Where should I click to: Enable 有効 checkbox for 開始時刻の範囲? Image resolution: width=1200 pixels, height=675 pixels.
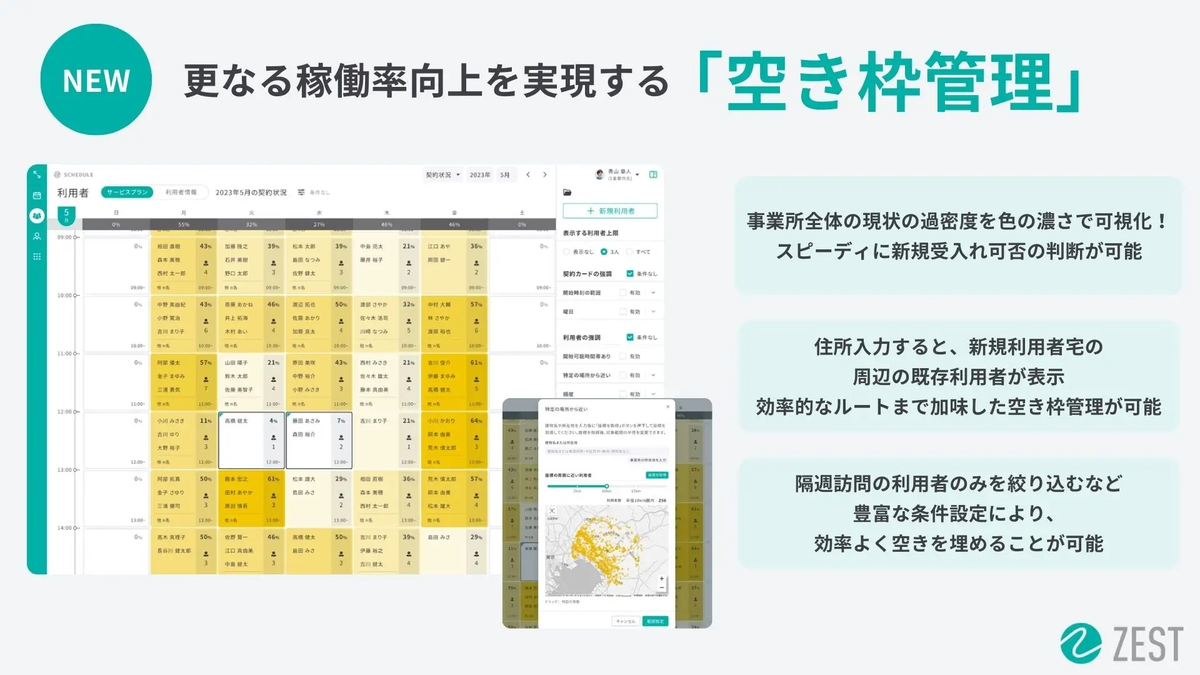click(623, 292)
